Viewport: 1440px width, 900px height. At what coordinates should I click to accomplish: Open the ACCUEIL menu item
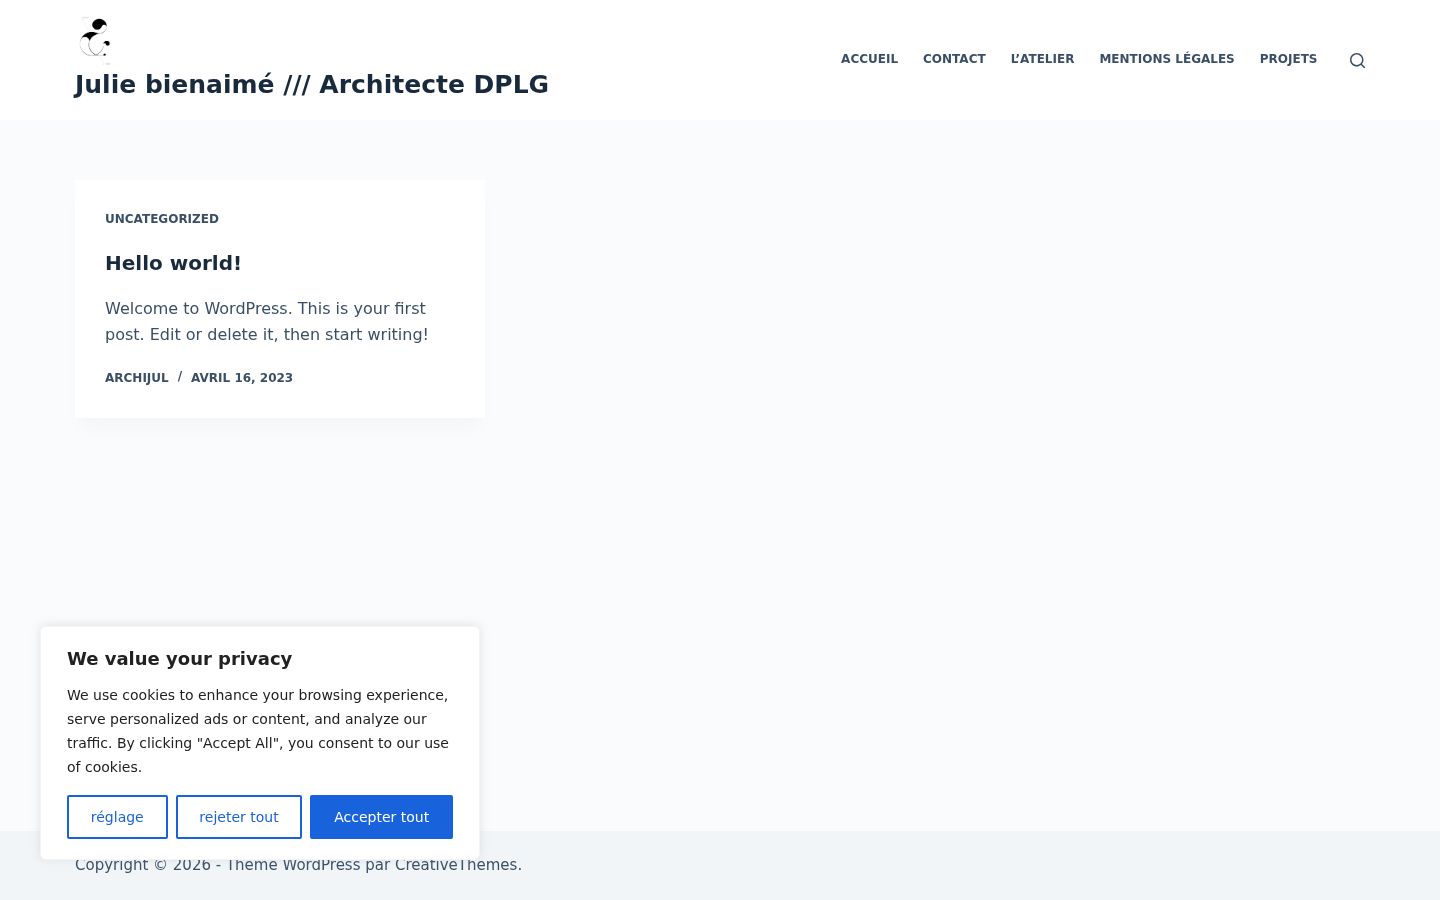[x=869, y=59]
